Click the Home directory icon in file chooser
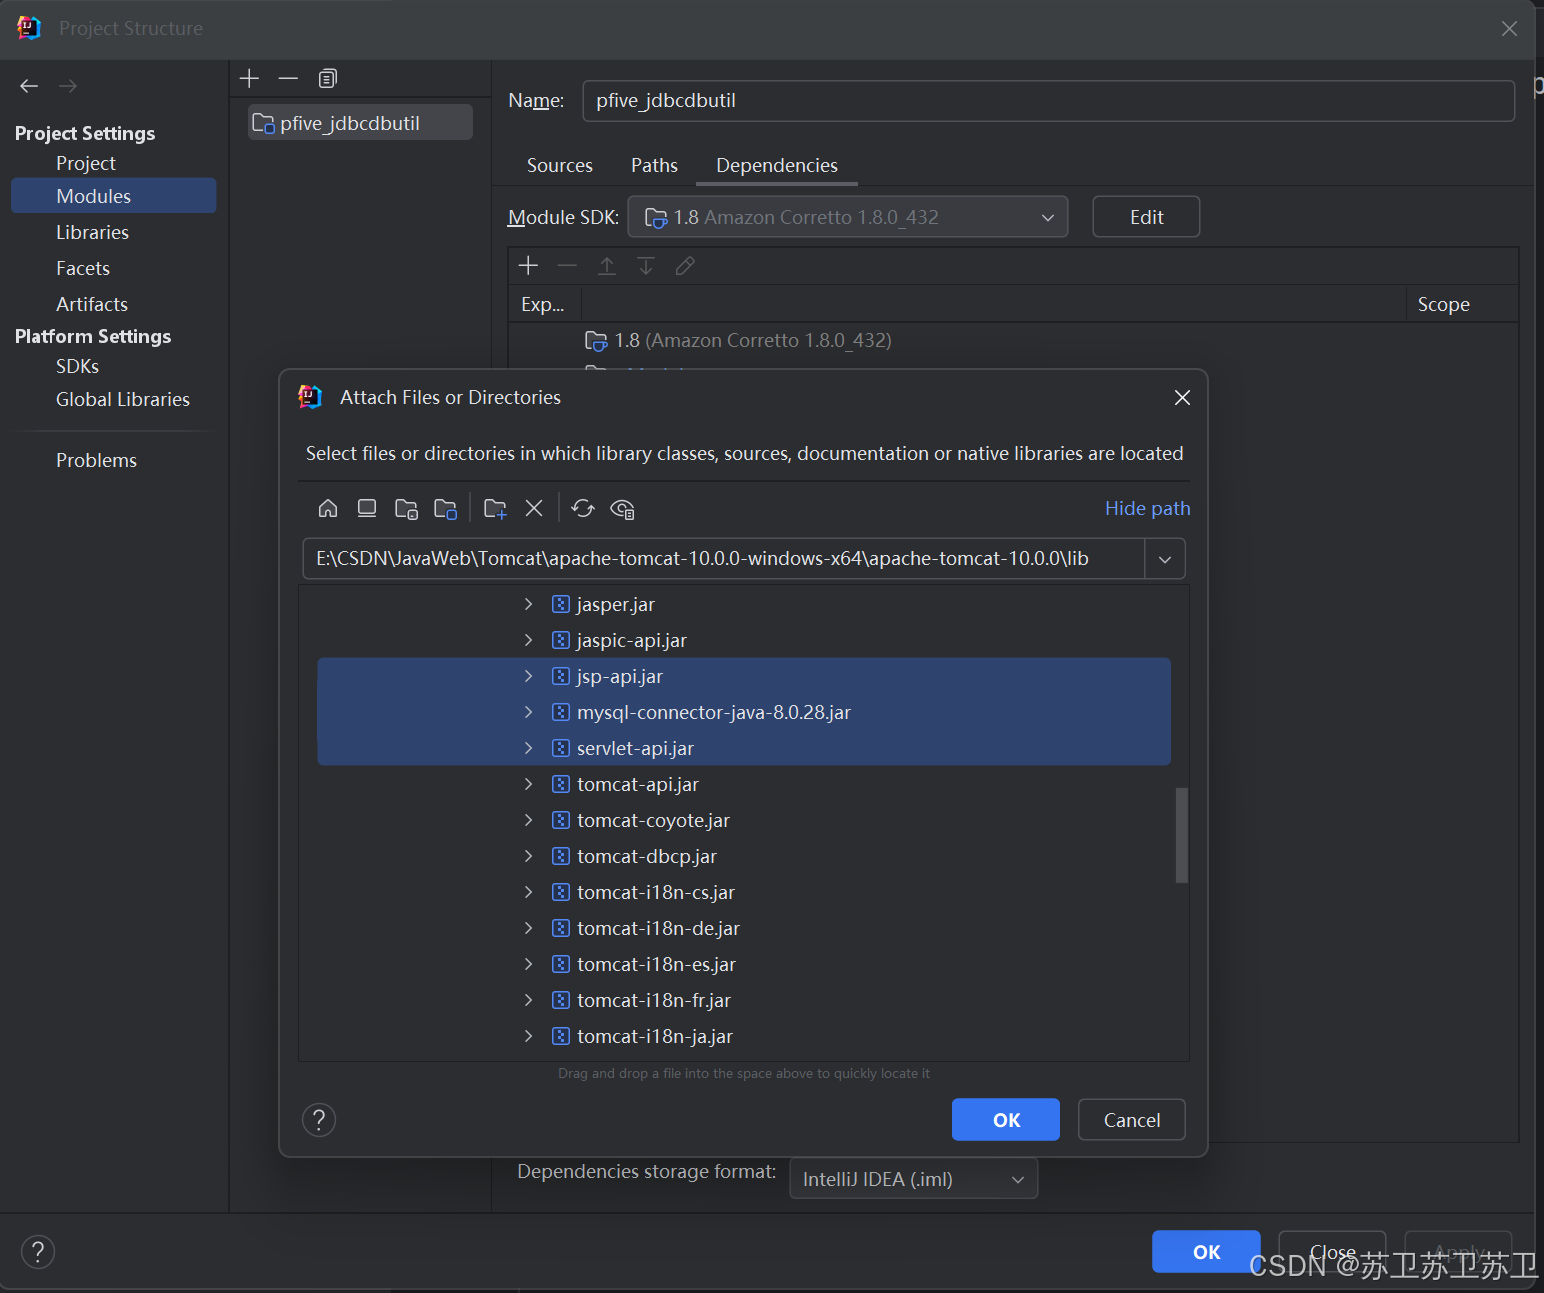The height and width of the screenshot is (1293, 1544). pos(328,508)
